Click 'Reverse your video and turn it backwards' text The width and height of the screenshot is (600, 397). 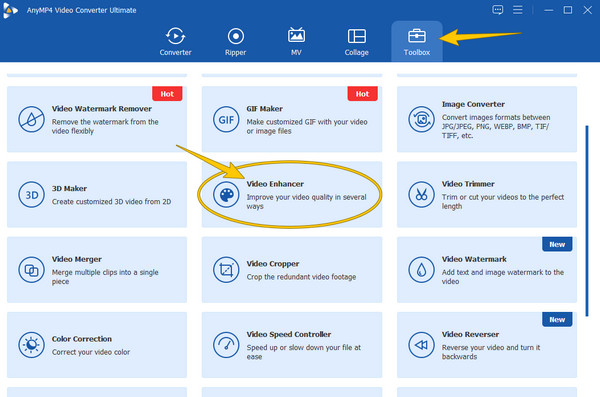[x=491, y=352]
